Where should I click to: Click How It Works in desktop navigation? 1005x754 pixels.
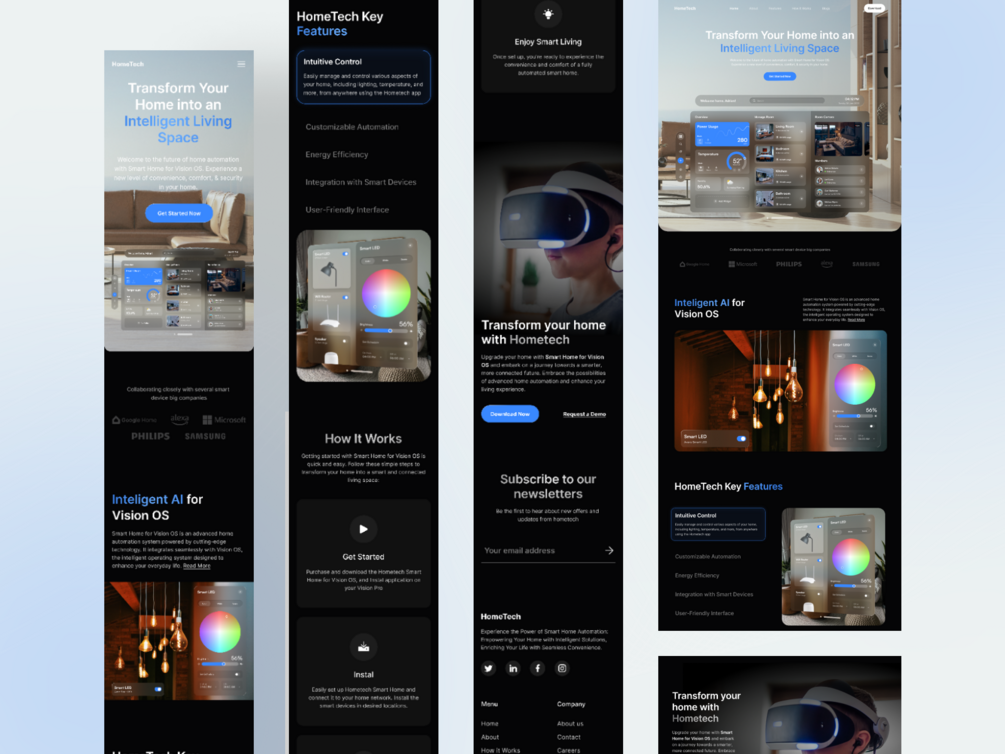coord(801,8)
